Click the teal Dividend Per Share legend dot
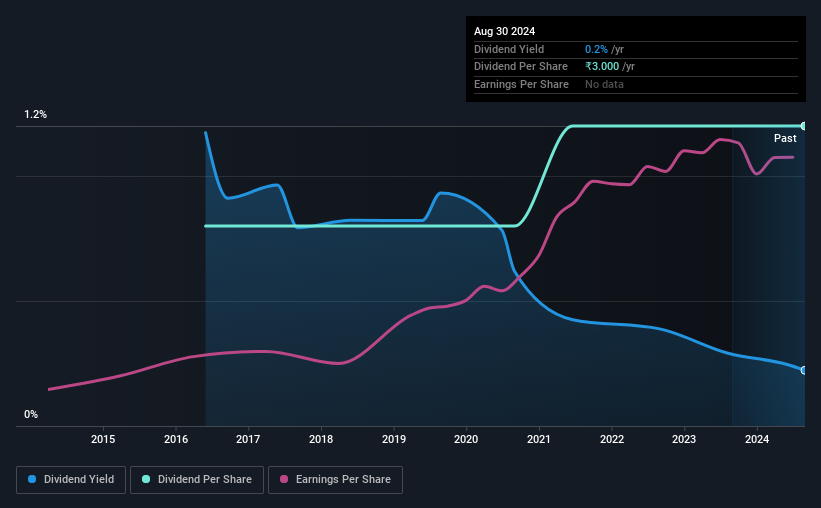The width and height of the screenshot is (821, 508). pyautogui.click(x=146, y=479)
